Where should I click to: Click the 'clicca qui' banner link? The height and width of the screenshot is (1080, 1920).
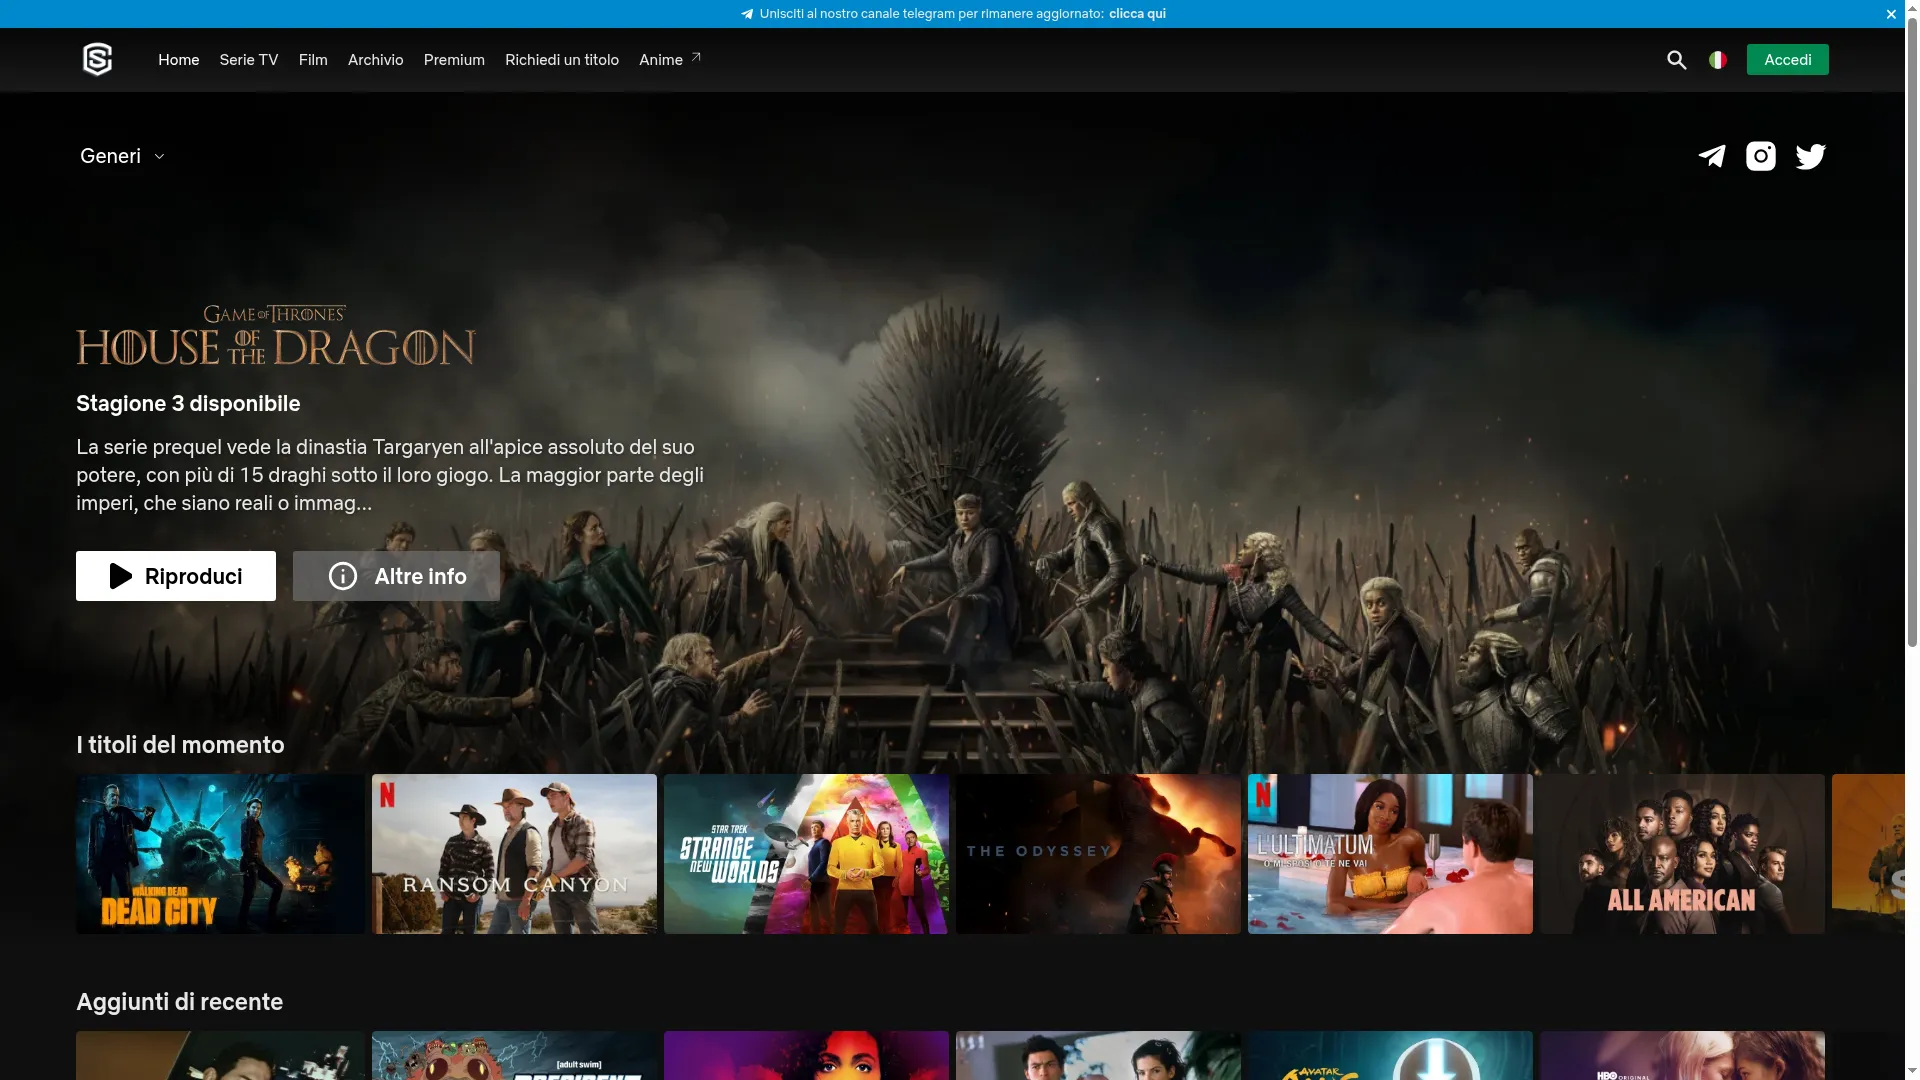(x=1137, y=14)
